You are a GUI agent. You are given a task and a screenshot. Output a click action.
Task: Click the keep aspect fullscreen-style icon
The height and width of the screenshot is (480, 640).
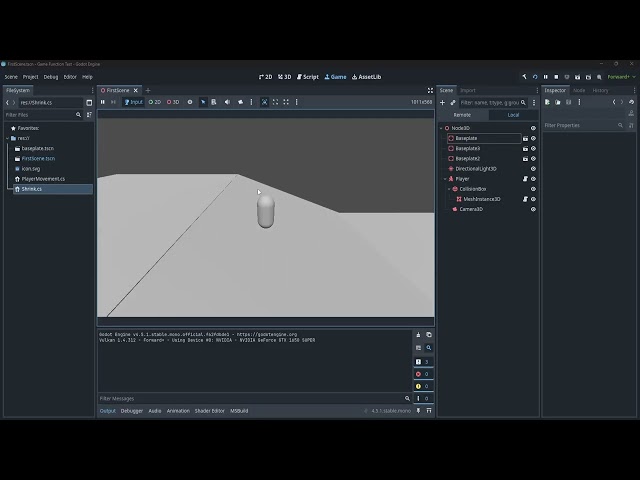pyautogui.click(x=276, y=102)
